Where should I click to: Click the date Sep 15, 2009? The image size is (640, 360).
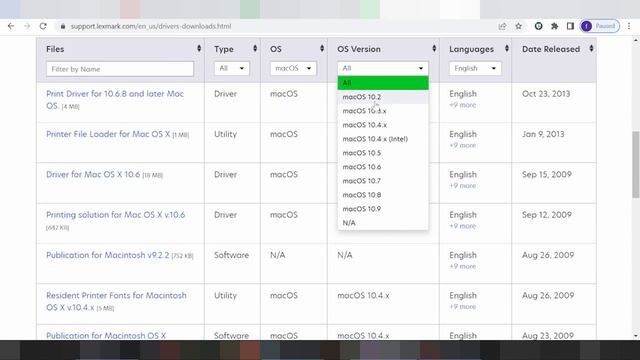pos(547,174)
